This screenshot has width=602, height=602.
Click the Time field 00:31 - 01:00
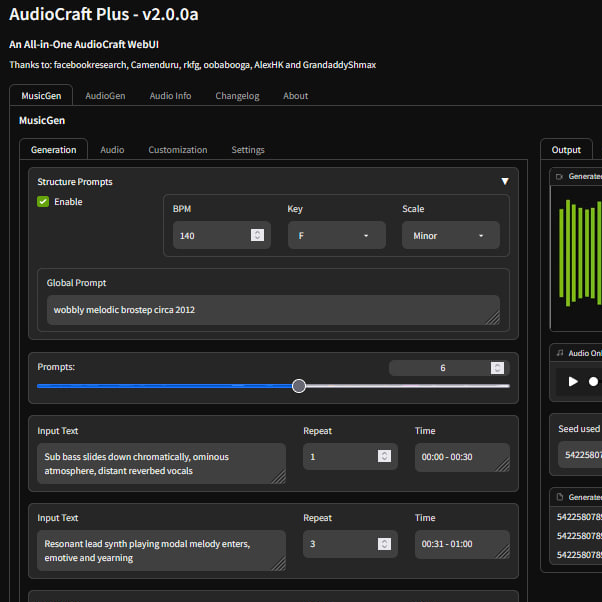pos(462,544)
